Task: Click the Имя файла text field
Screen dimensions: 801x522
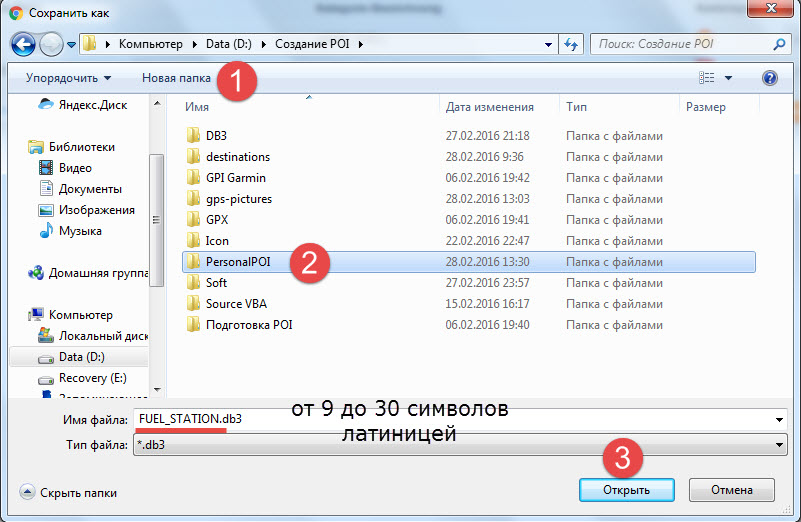Action: point(460,419)
